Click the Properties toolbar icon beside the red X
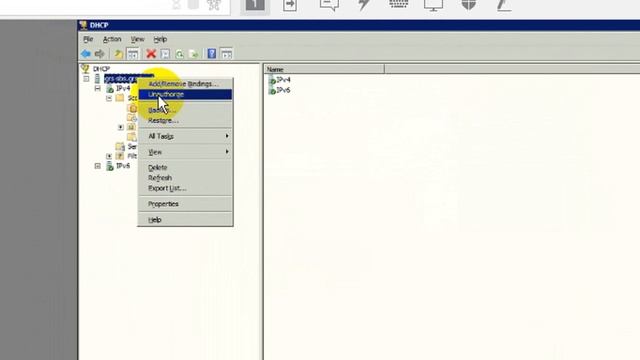Image resolution: width=640 pixels, height=360 pixels. click(x=165, y=54)
